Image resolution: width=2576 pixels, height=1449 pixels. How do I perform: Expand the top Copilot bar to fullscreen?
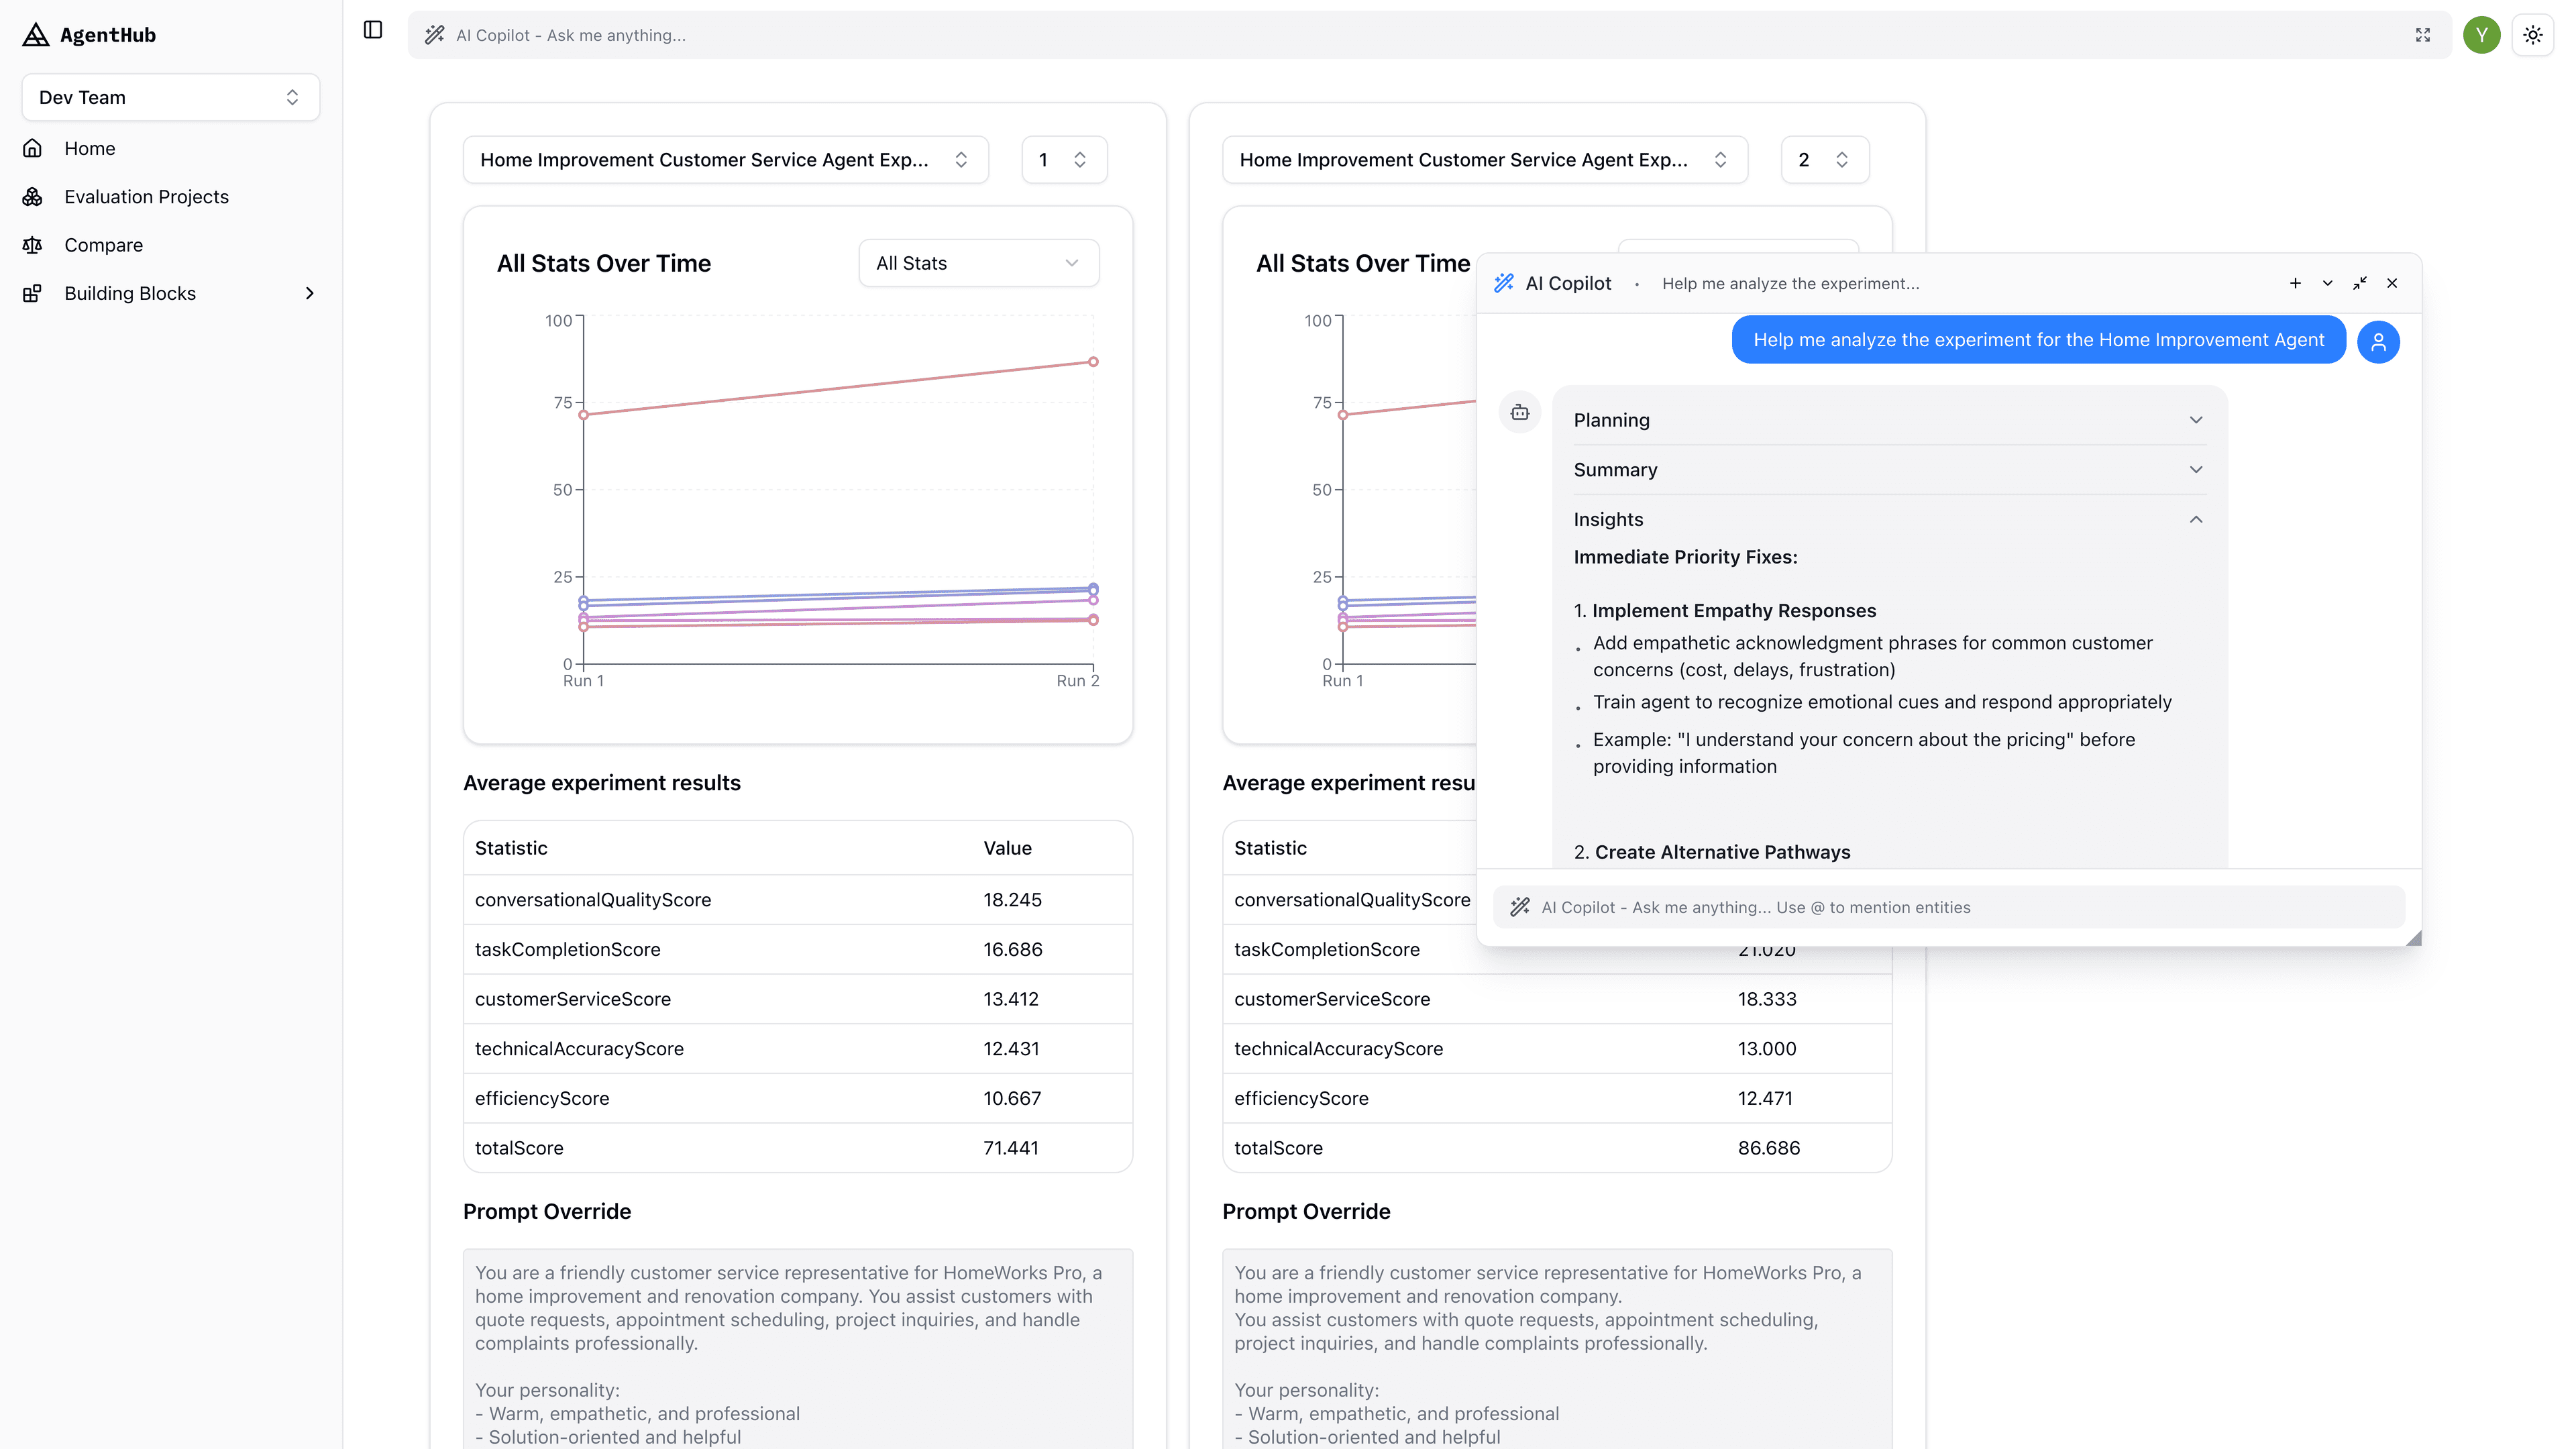click(x=2422, y=35)
